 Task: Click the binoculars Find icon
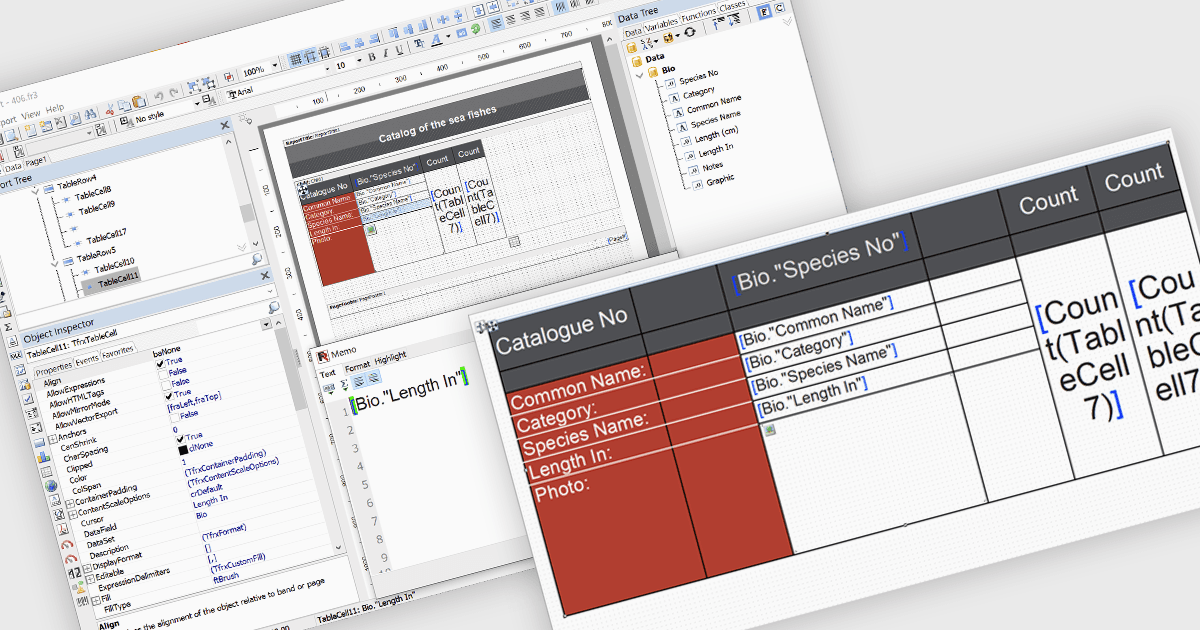point(91,113)
